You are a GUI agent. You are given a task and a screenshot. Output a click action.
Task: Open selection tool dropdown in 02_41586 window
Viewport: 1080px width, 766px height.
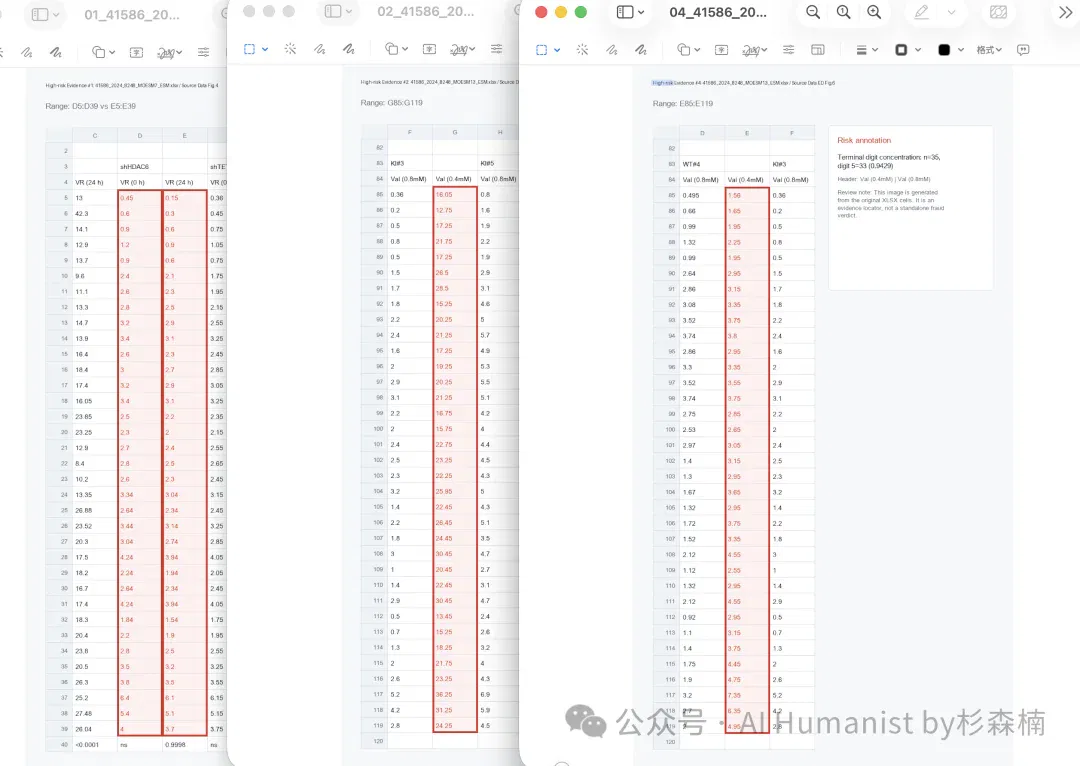coord(265,49)
